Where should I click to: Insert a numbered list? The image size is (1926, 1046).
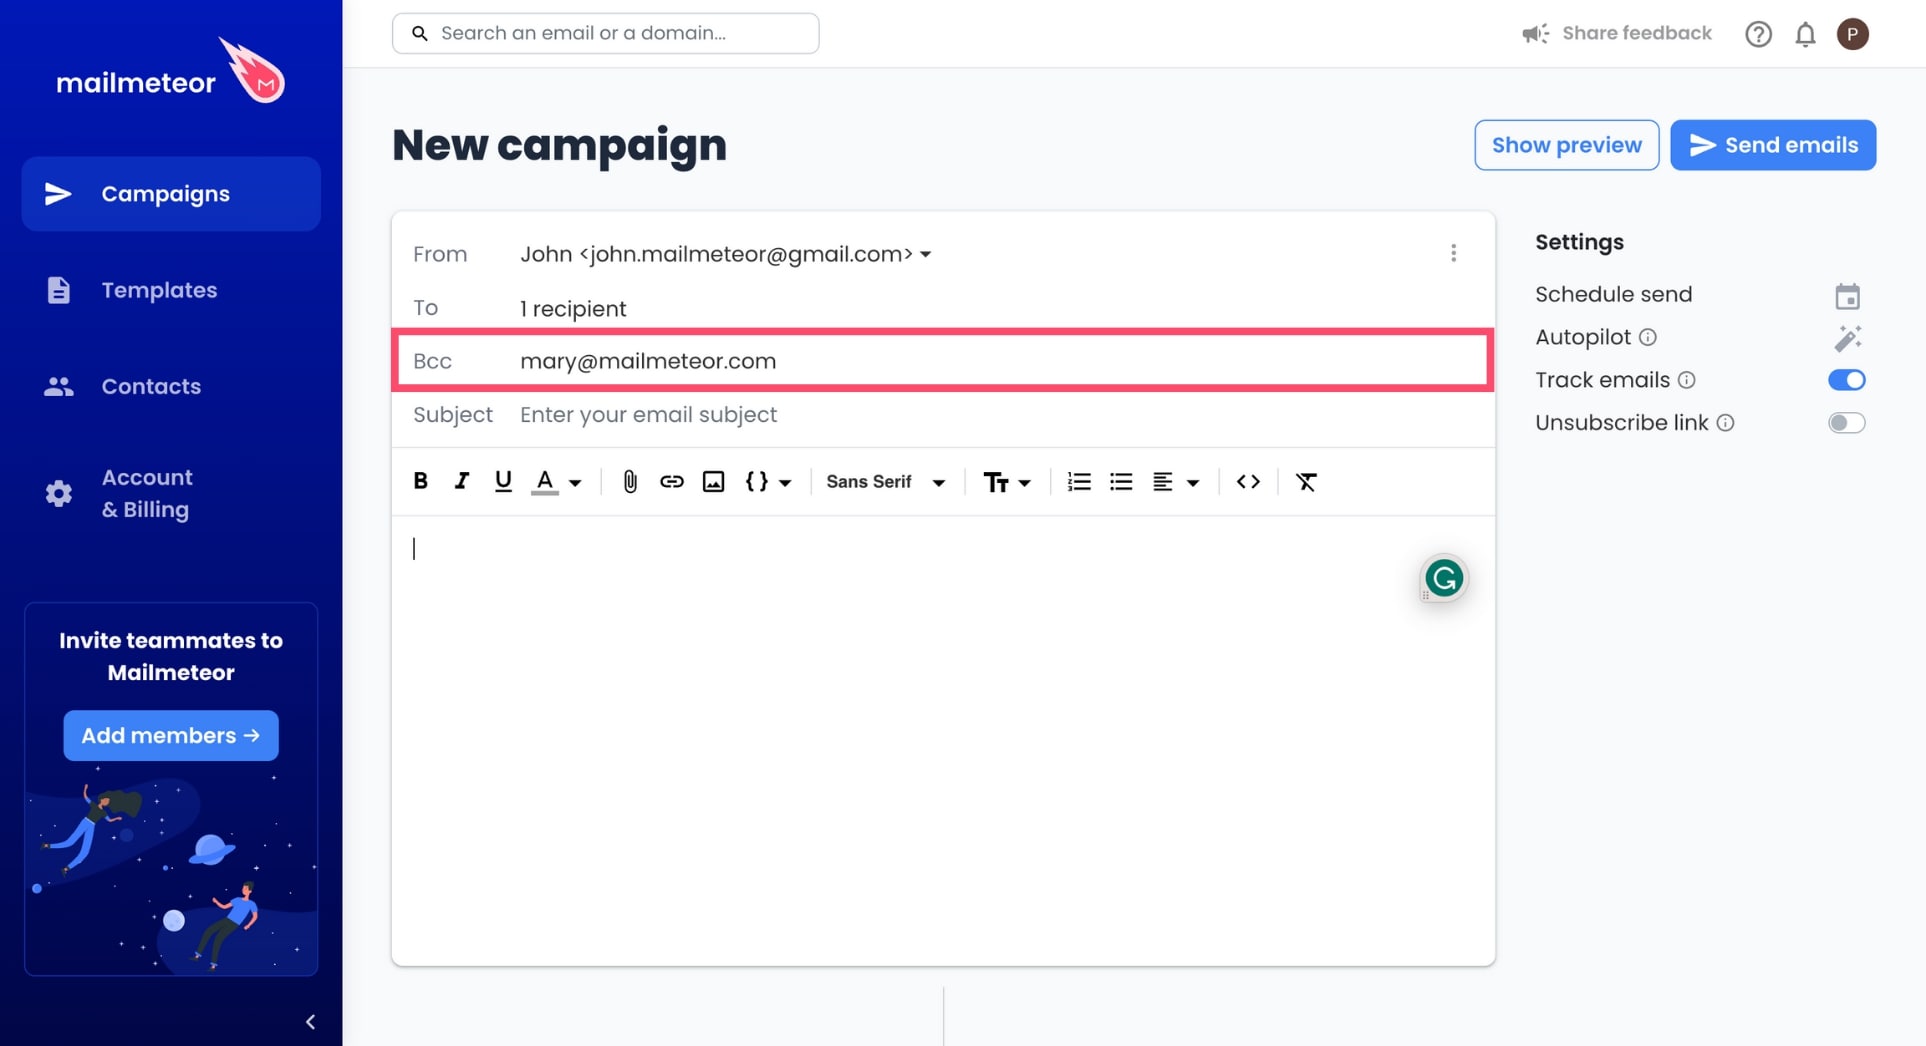tap(1079, 482)
